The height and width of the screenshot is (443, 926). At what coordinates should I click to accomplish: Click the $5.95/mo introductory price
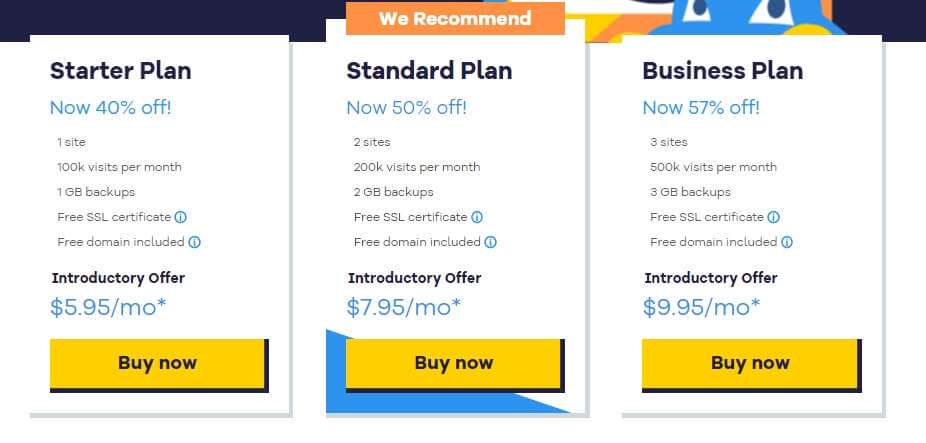pos(108,307)
